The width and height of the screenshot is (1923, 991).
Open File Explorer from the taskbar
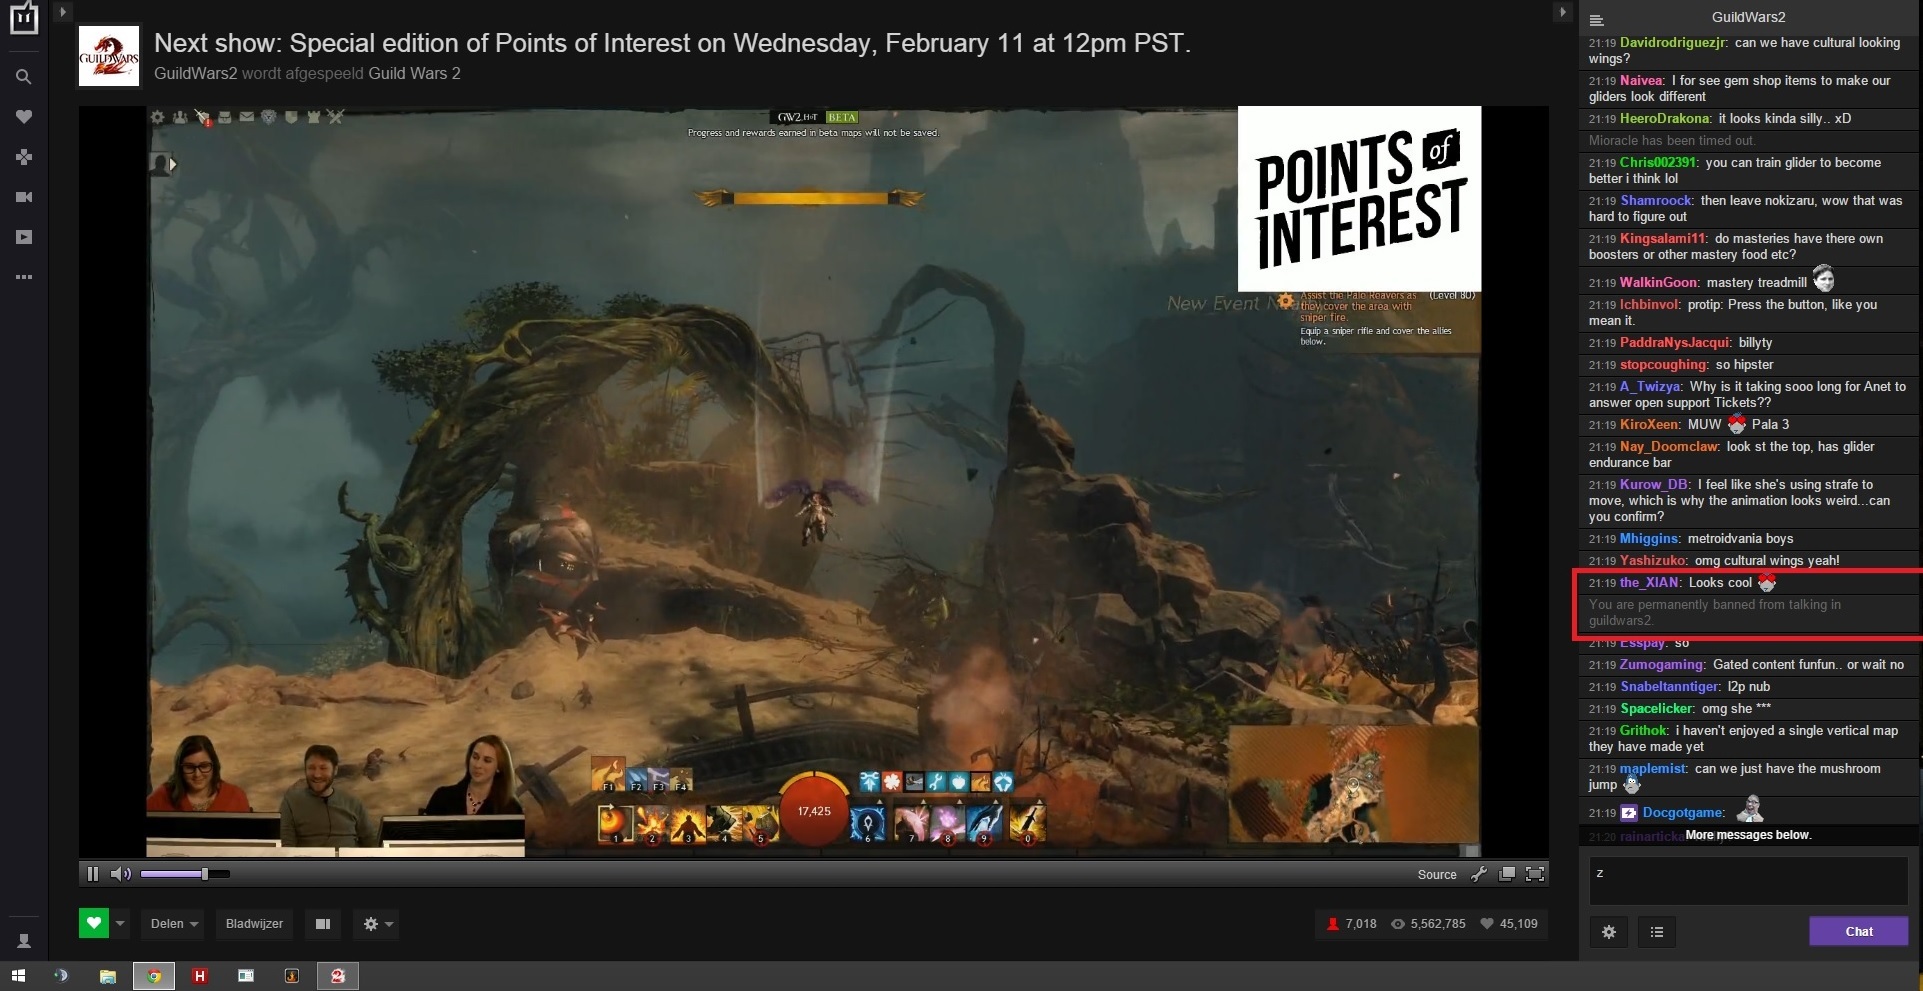coord(107,976)
